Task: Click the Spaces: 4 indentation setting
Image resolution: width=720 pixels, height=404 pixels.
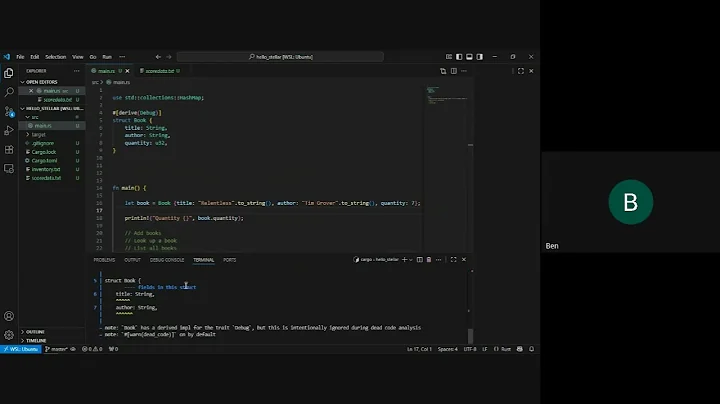Action: click(x=447, y=349)
